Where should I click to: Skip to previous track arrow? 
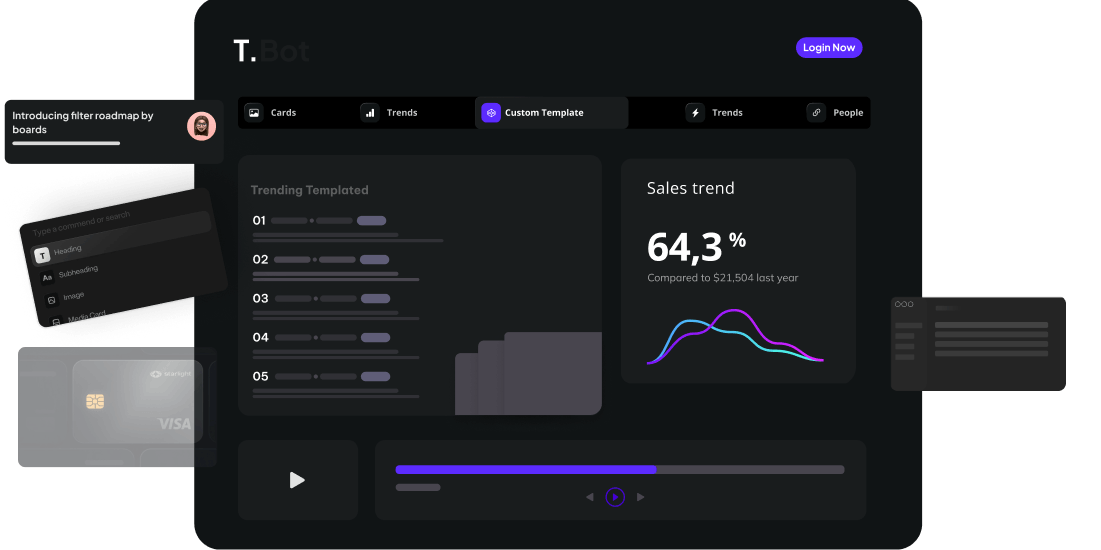point(590,497)
